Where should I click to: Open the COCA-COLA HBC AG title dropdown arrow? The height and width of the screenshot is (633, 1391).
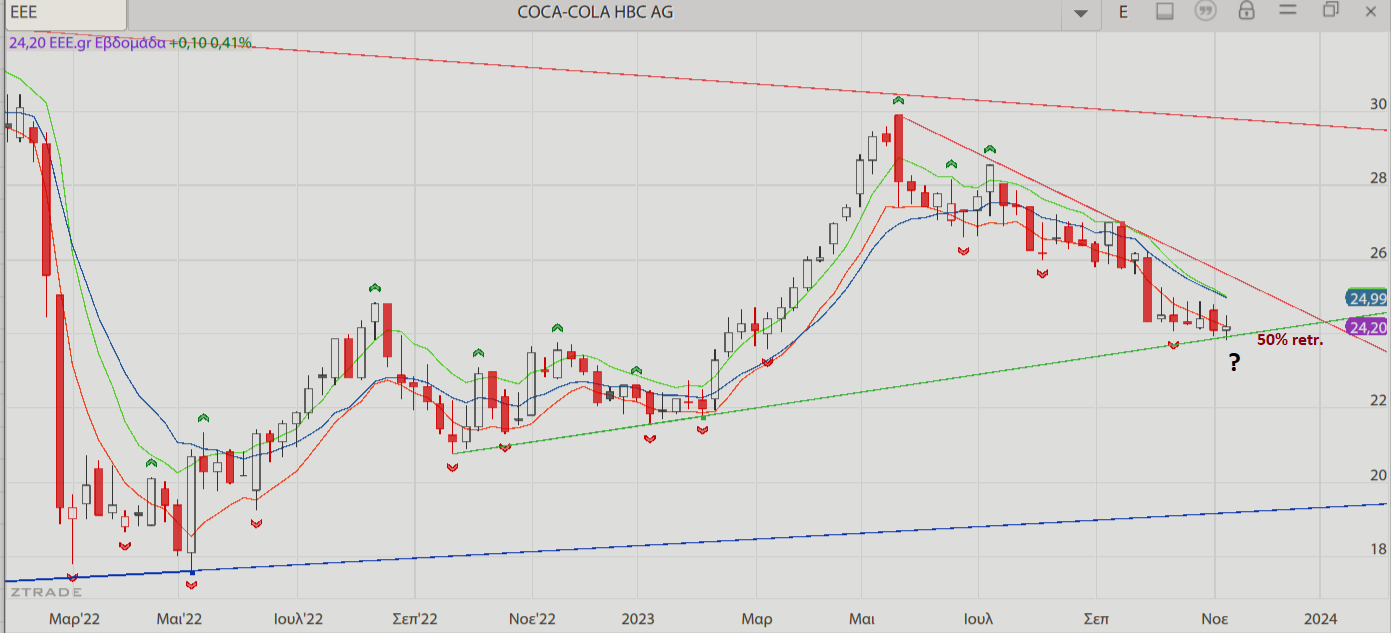tap(1081, 13)
